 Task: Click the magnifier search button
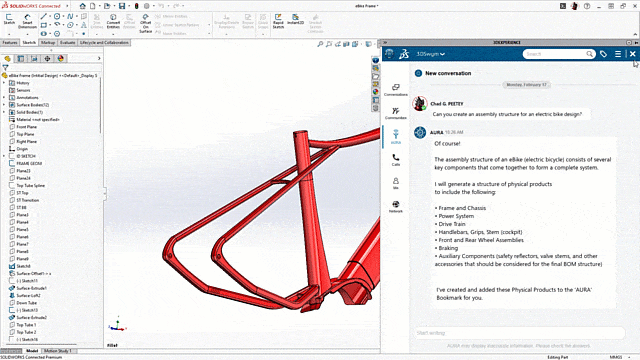pyautogui.click(x=589, y=54)
